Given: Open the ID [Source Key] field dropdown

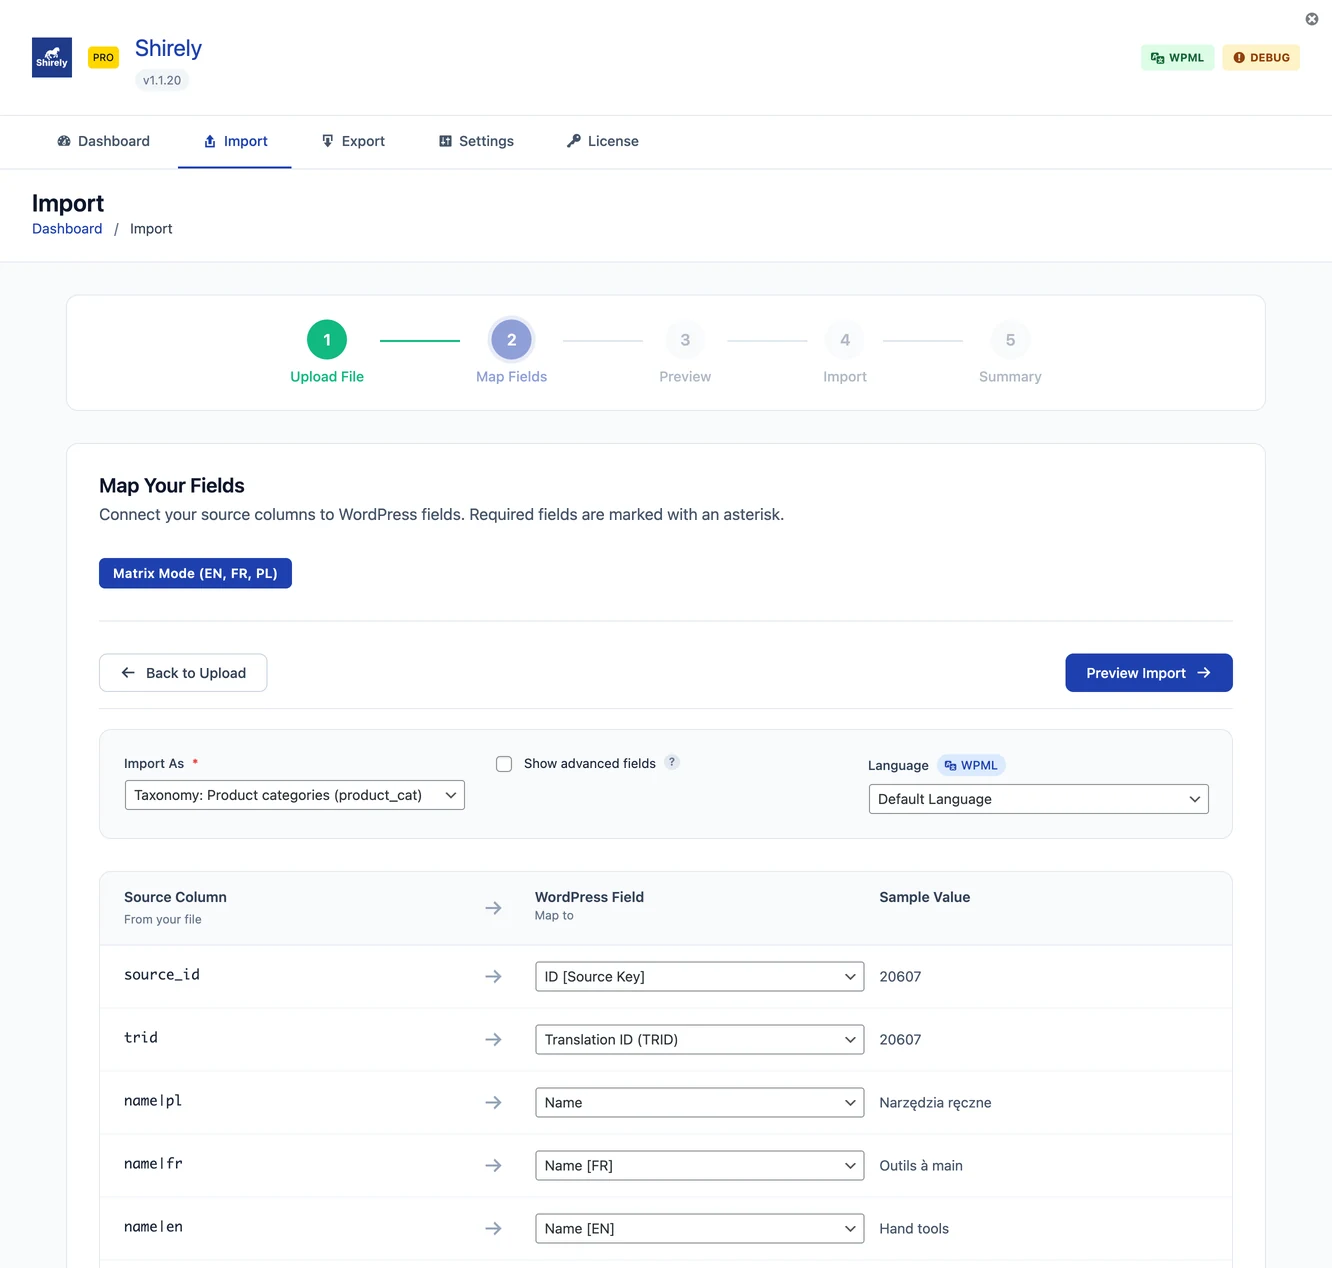Looking at the screenshot, I should [x=700, y=977].
